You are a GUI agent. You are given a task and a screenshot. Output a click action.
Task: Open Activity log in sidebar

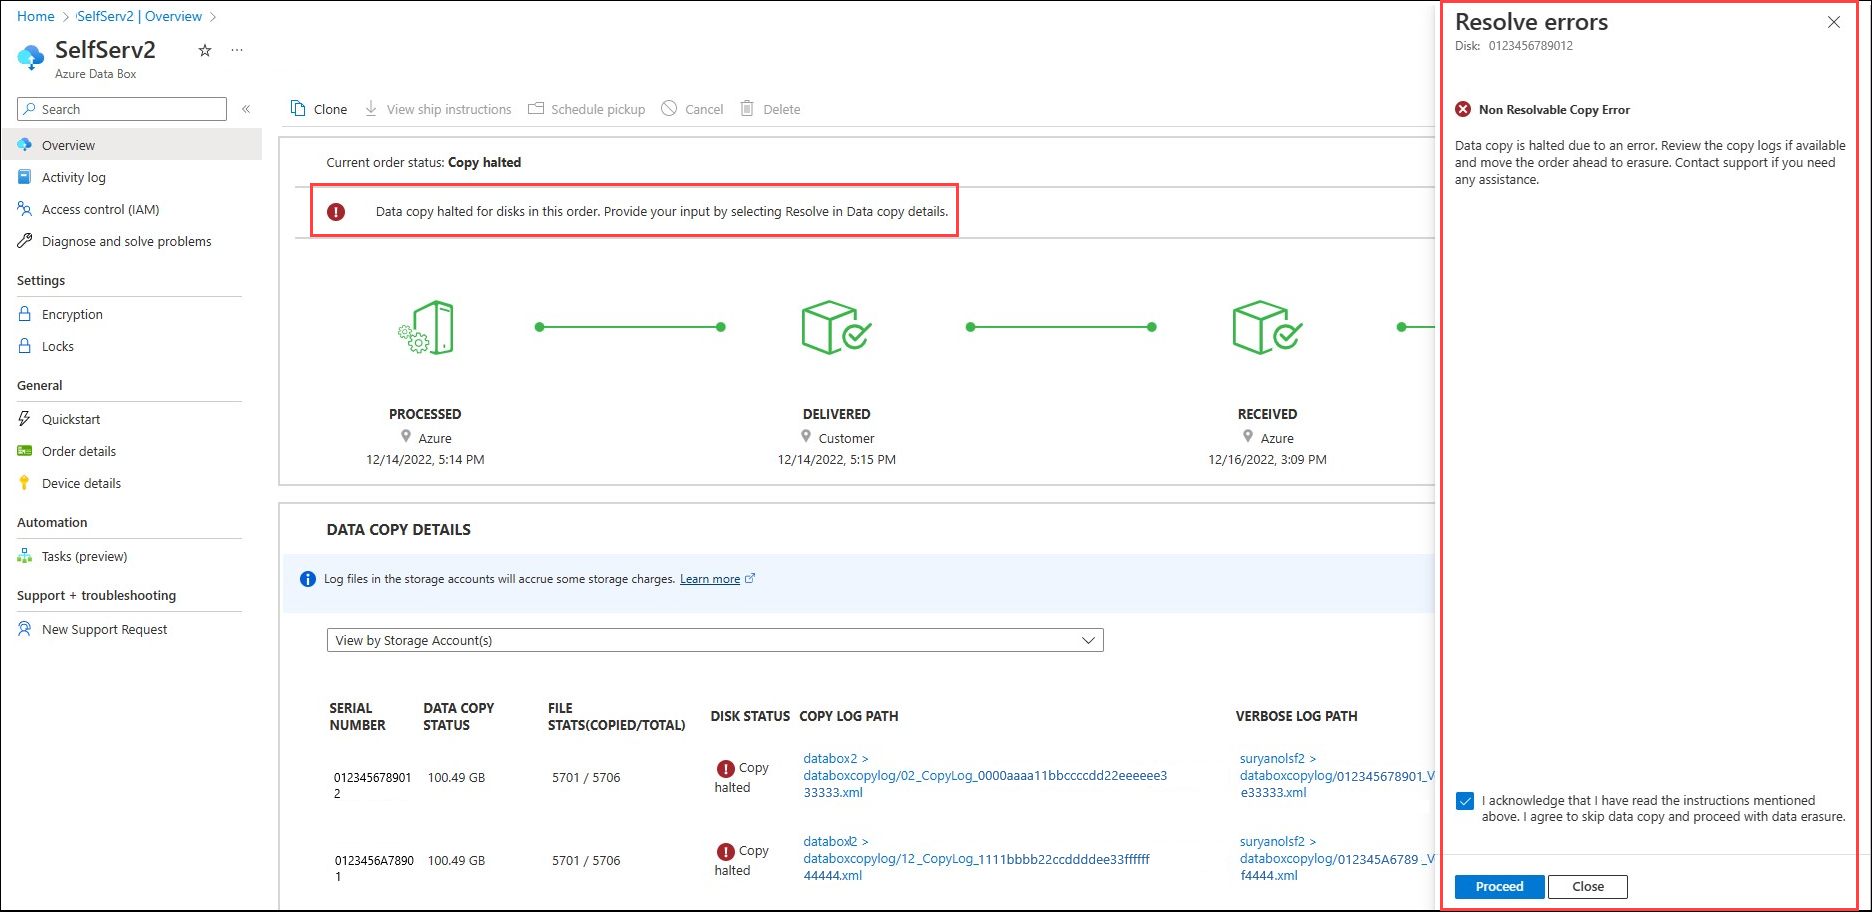pyautogui.click(x=73, y=177)
